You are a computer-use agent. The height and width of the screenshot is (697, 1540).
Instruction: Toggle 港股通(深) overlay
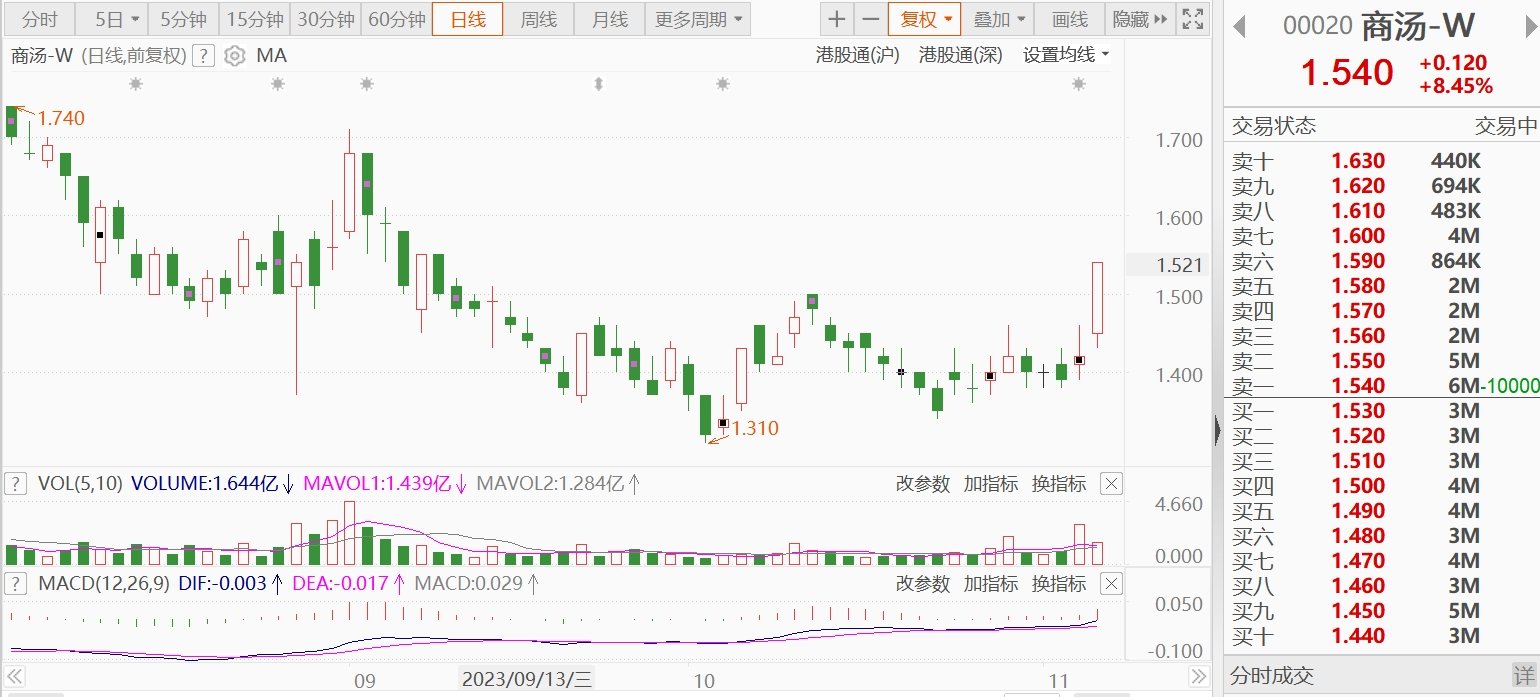[960, 55]
